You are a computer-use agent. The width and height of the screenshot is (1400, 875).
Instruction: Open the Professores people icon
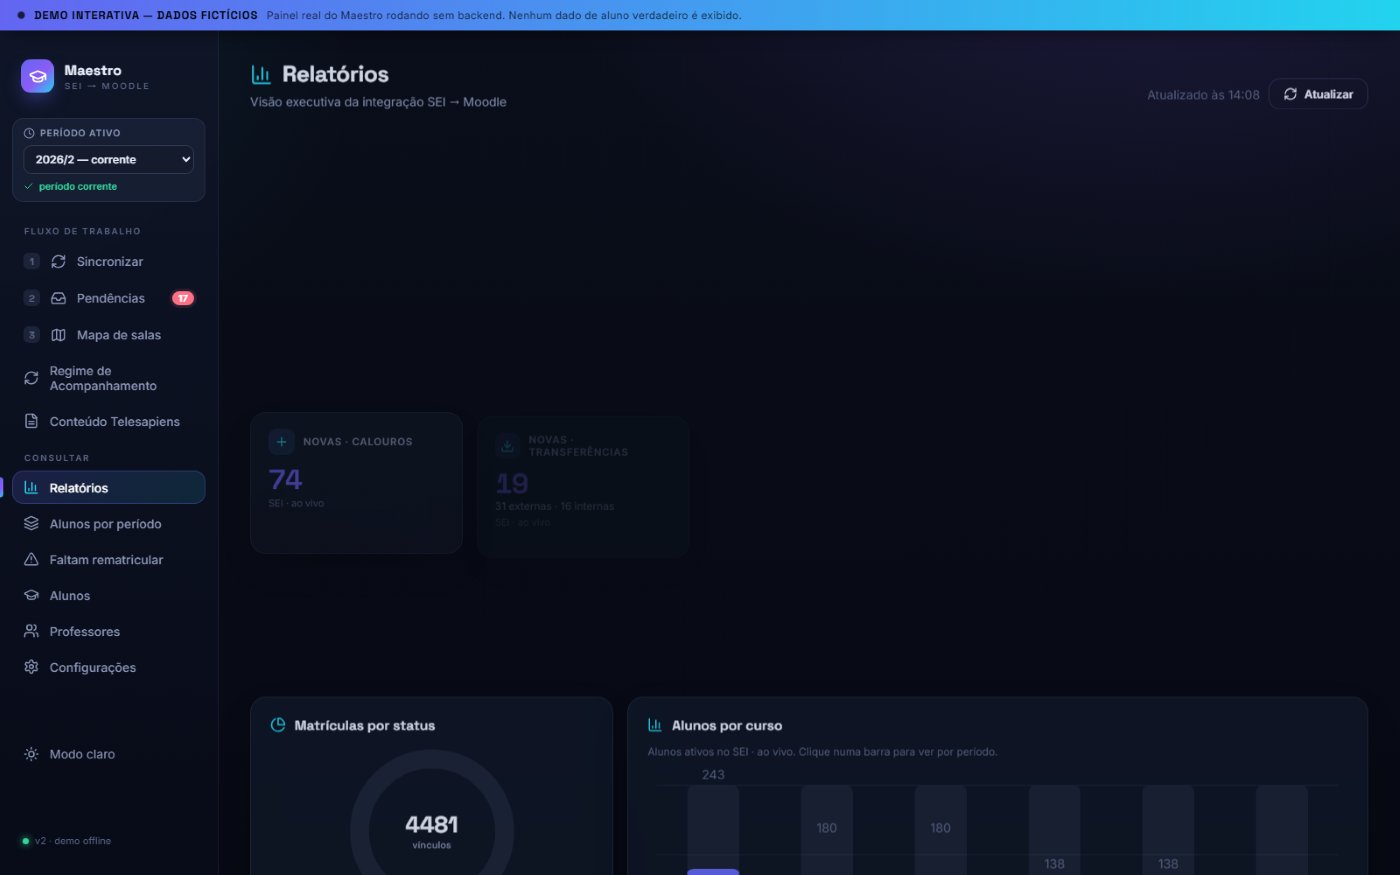pos(31,632)
